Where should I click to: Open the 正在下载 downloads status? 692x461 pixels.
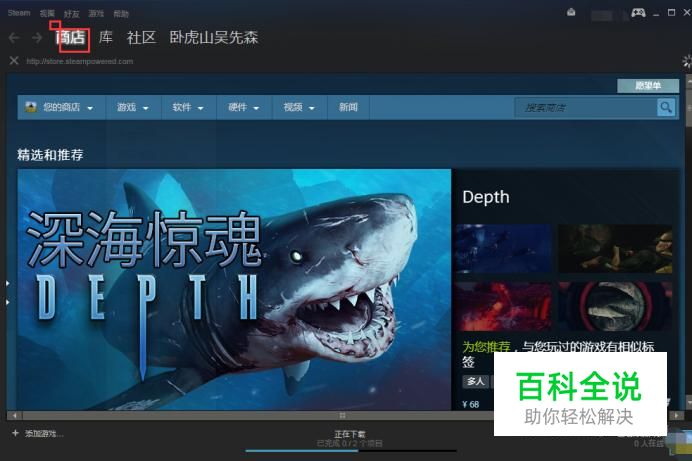[x=350, y=434]
